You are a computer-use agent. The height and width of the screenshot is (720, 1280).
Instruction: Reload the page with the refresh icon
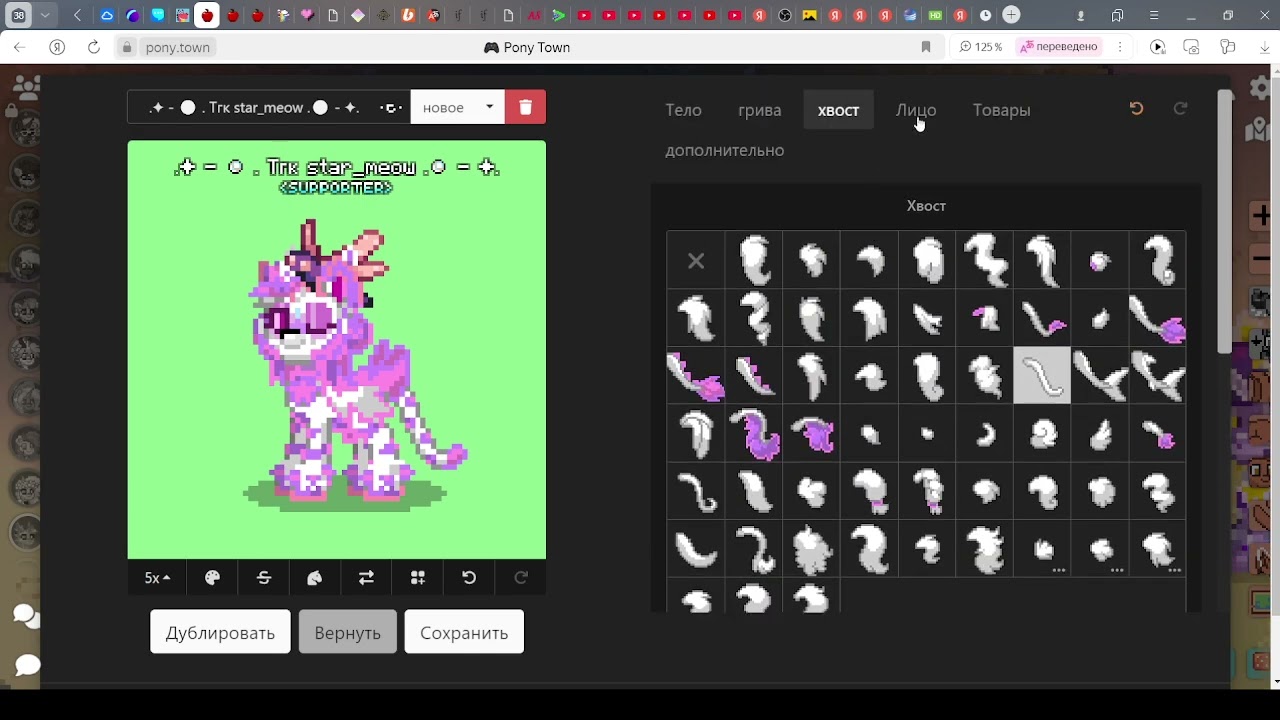click(x=93, y=47)
